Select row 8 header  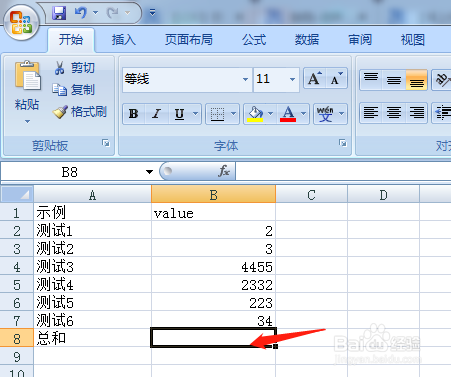tap(17, 338)
